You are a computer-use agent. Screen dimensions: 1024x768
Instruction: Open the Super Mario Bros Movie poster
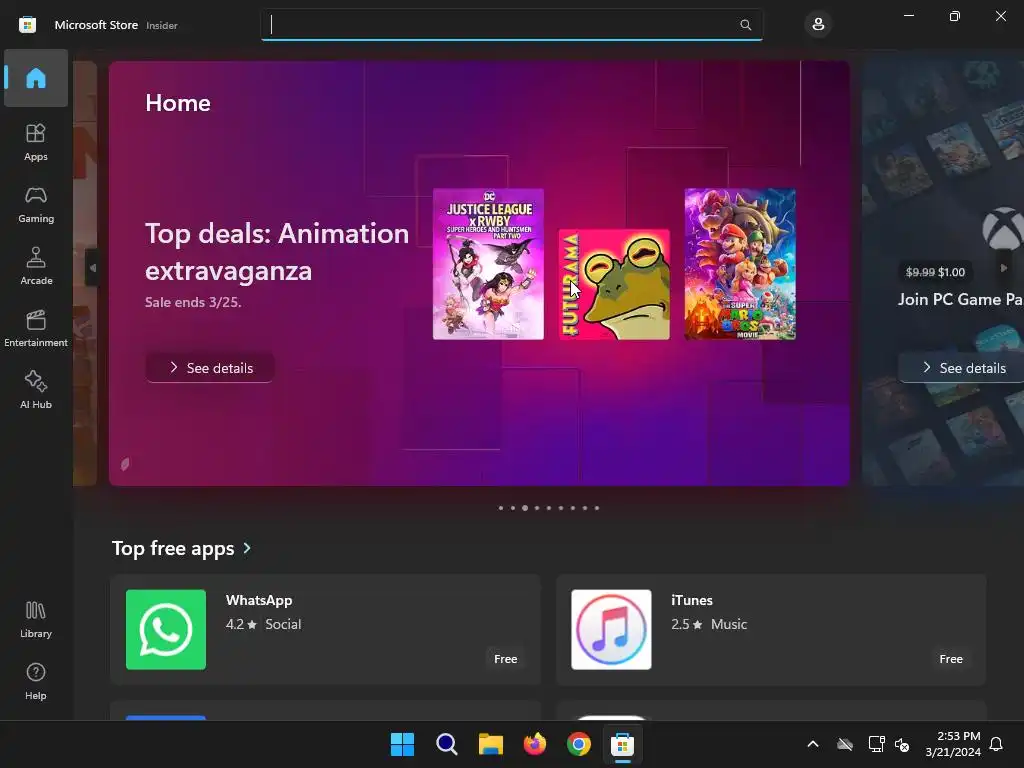[x=740, y=264]
